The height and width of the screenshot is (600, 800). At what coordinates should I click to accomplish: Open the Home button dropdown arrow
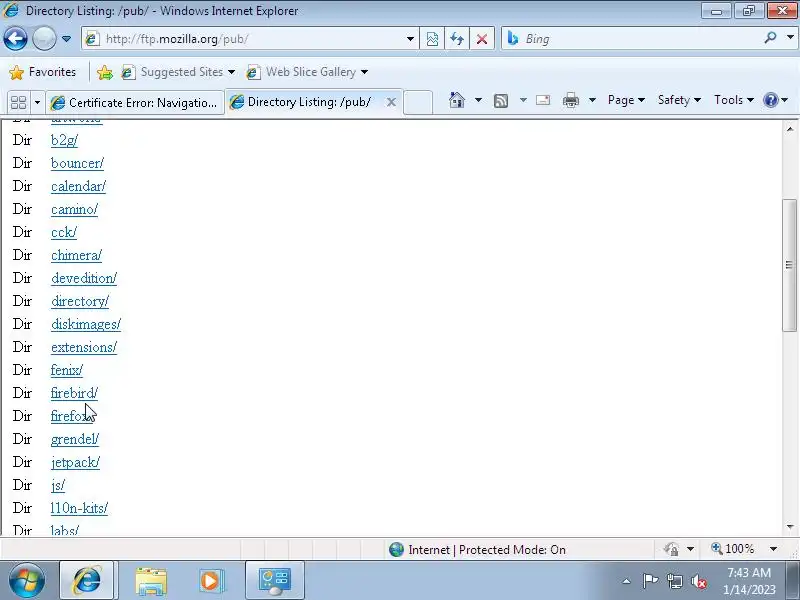coord(478,100)
